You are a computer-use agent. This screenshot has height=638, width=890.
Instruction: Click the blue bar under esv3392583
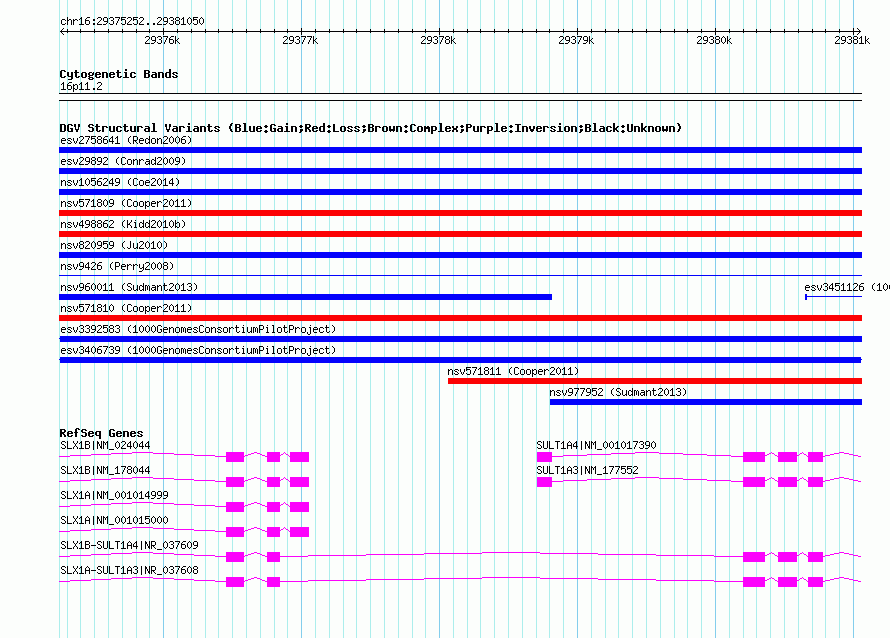point(460,339)
